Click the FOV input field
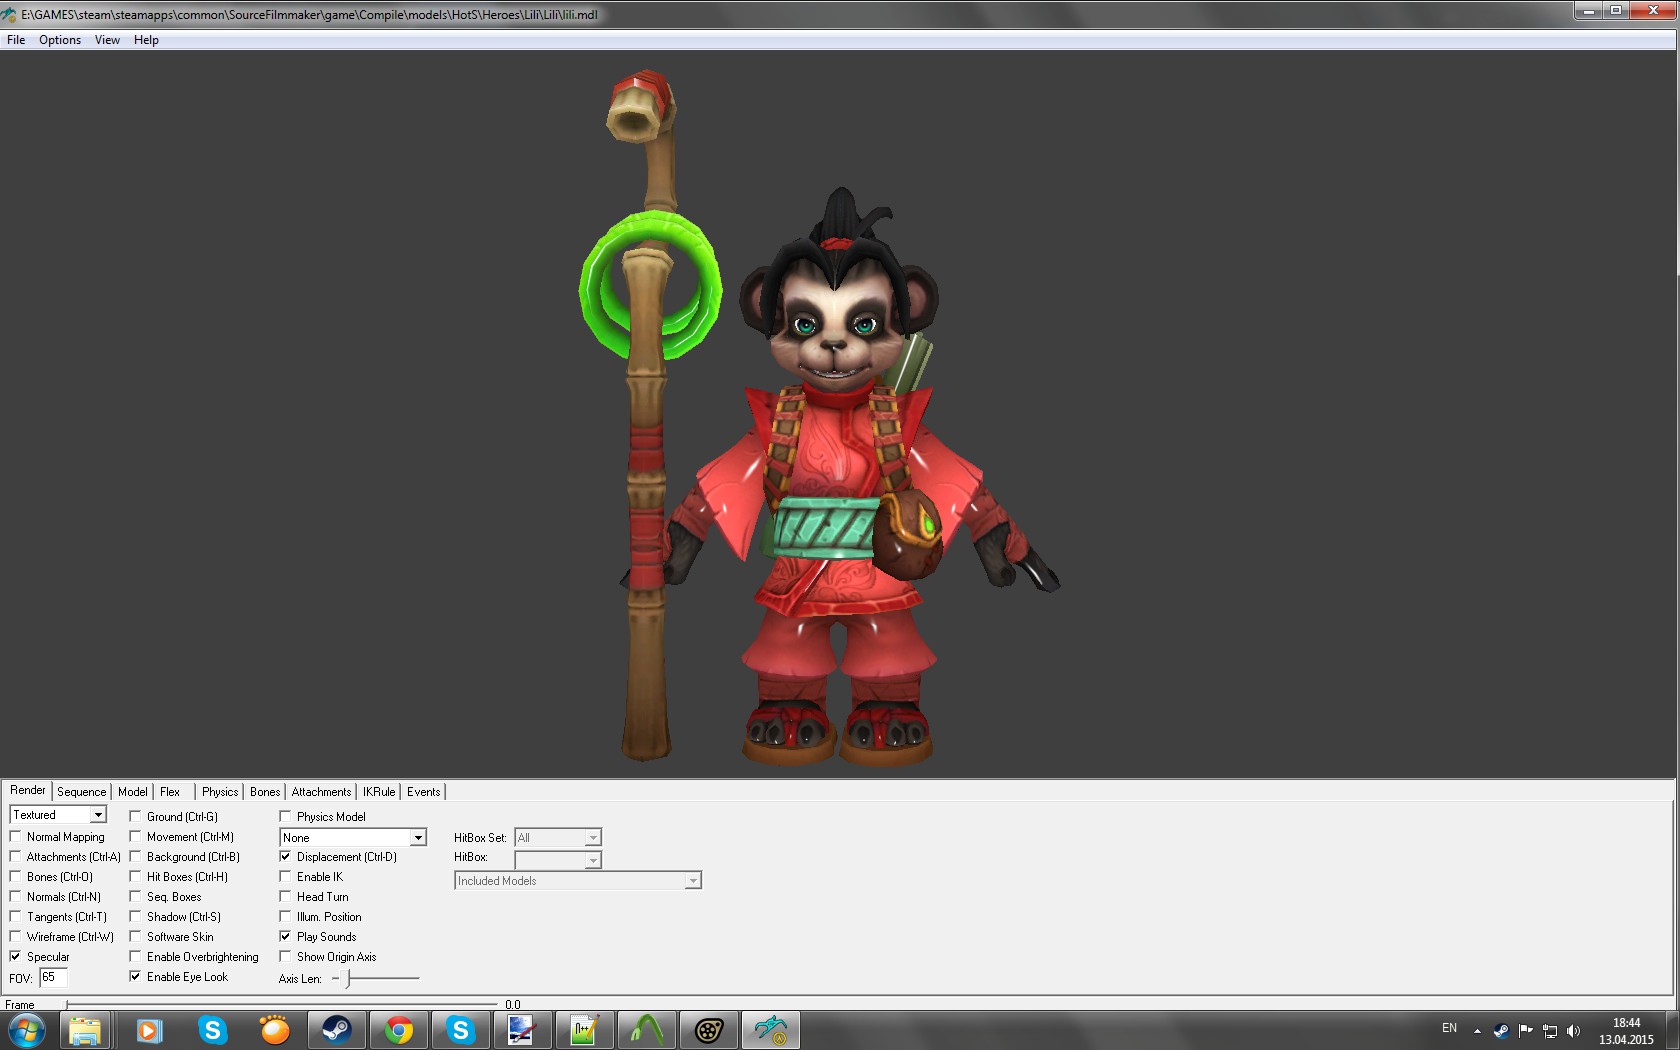 pyautogui.click(x=53, y=978)
